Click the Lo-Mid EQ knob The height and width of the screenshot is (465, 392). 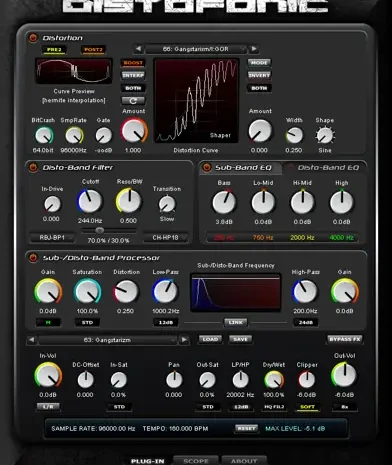263,202
